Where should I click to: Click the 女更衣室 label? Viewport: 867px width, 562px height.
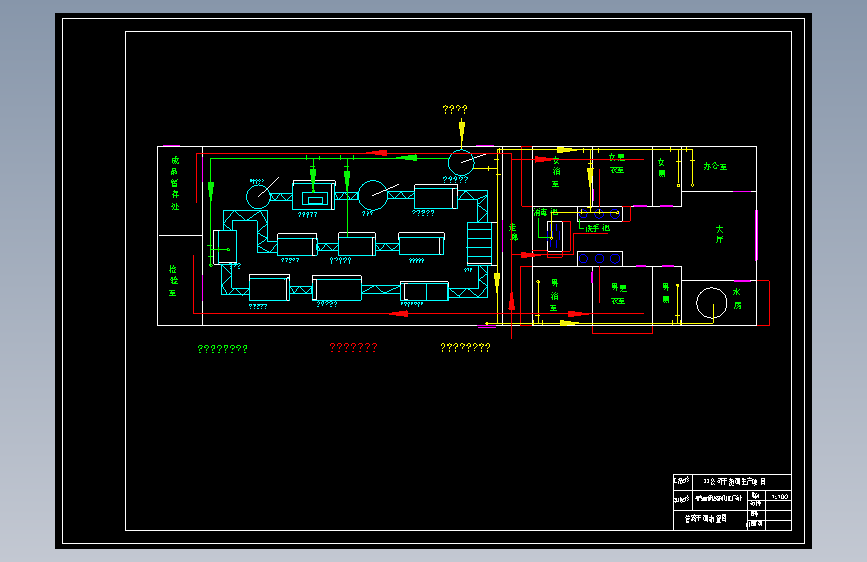coord(617,164)
